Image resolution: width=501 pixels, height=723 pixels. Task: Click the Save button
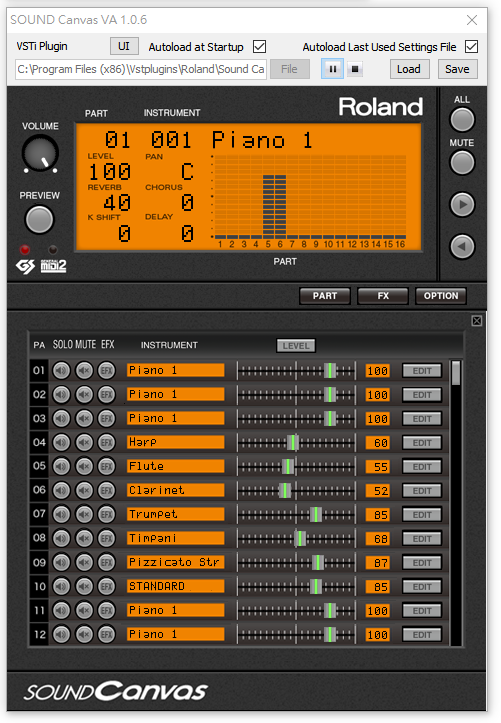click(x=457, y=69)
